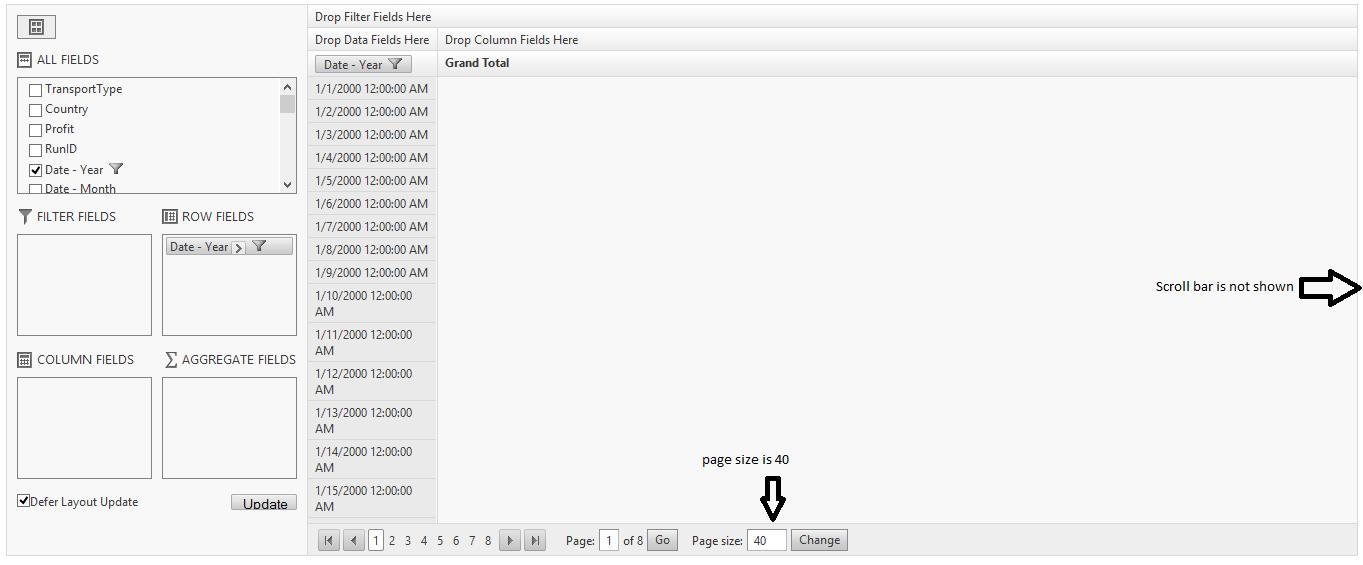Click the Date - Year row field header
Viewport: 1363px width, 565px height.
click(x=363, y=64)
